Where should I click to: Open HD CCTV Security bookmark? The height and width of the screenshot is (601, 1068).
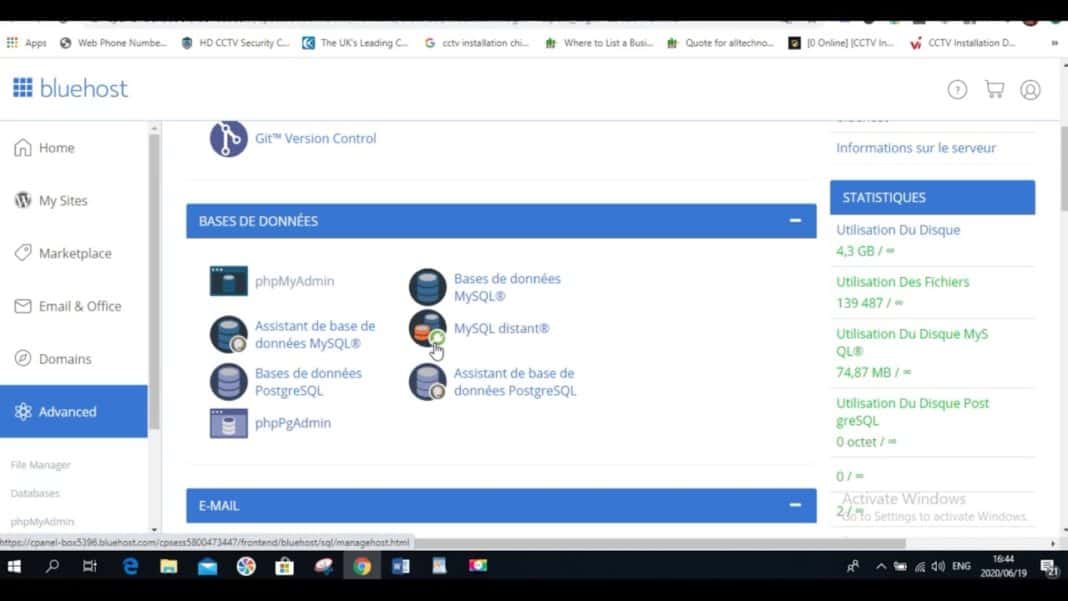(236, 43)
